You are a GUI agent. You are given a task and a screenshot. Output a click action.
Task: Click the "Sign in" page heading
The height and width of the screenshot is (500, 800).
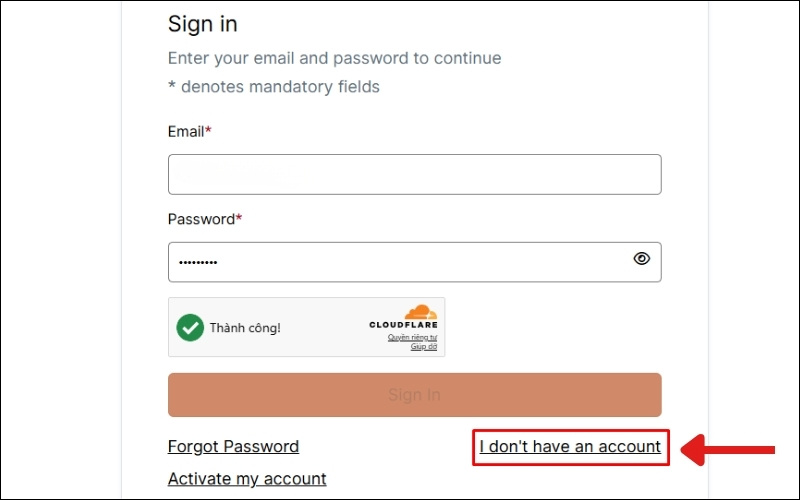coord(203,23)
